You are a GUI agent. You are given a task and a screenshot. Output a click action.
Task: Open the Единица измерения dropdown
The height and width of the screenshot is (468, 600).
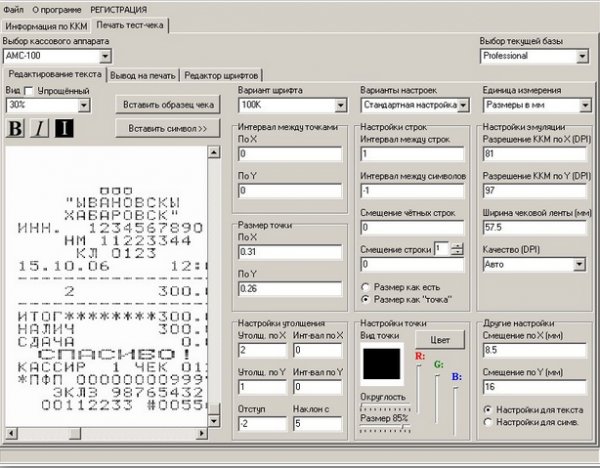point(584,104)
